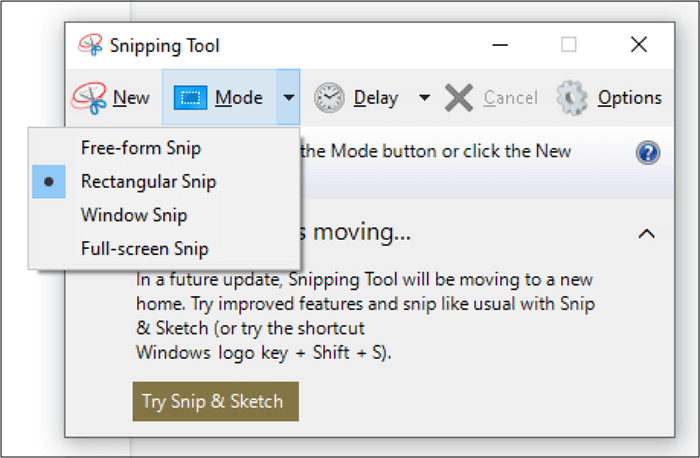Click the Try Snip & Sketch button

point(215,401)
